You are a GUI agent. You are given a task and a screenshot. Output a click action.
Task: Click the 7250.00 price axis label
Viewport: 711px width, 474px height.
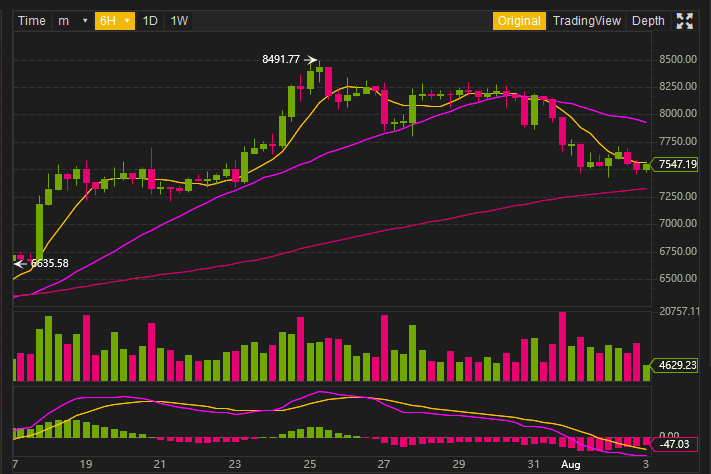tap(678, 196)
